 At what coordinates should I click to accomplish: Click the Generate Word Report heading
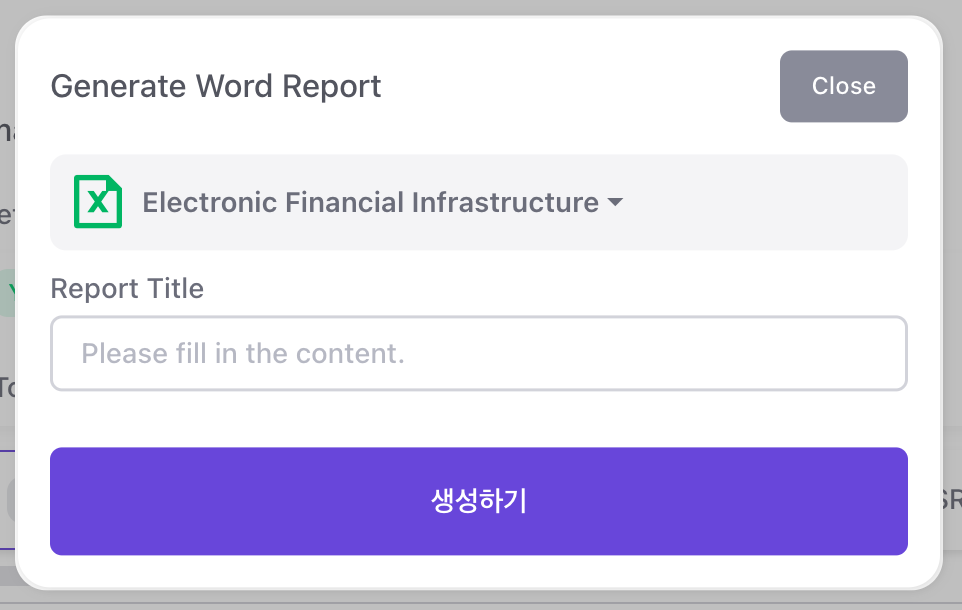pyautogui.click(x=216, y=86)
